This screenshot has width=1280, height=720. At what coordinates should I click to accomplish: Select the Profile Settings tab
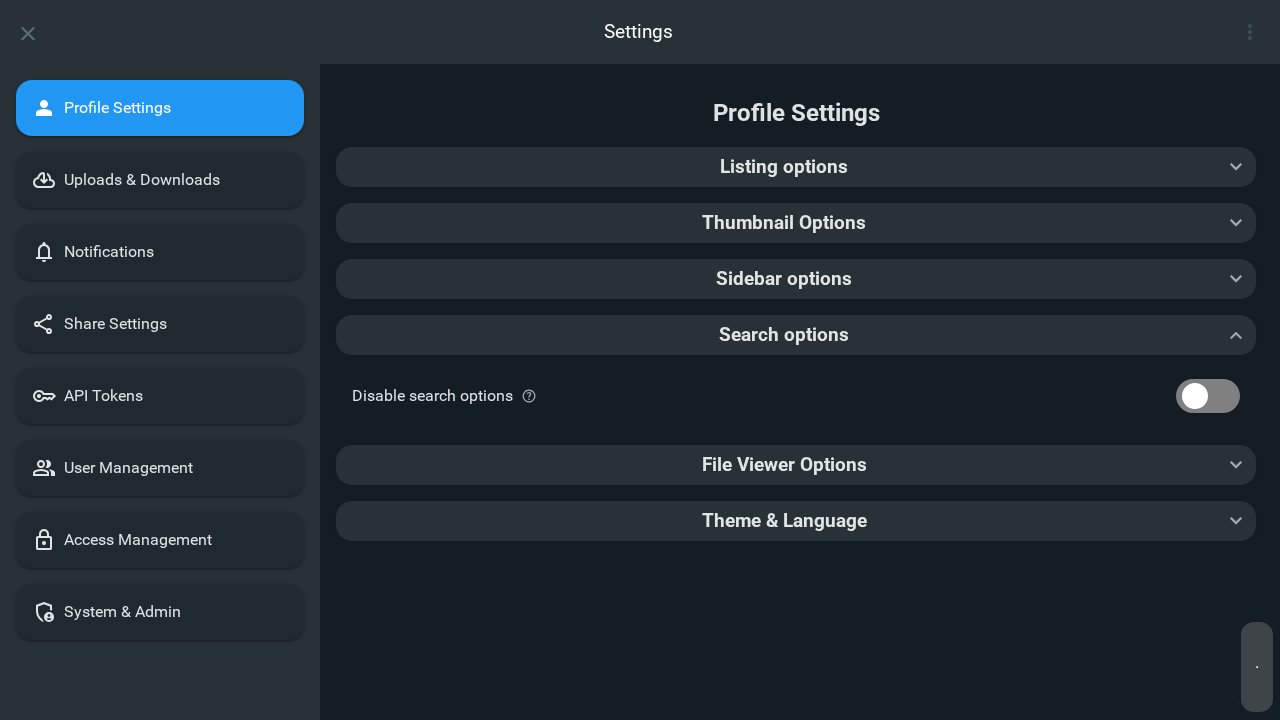160,108
